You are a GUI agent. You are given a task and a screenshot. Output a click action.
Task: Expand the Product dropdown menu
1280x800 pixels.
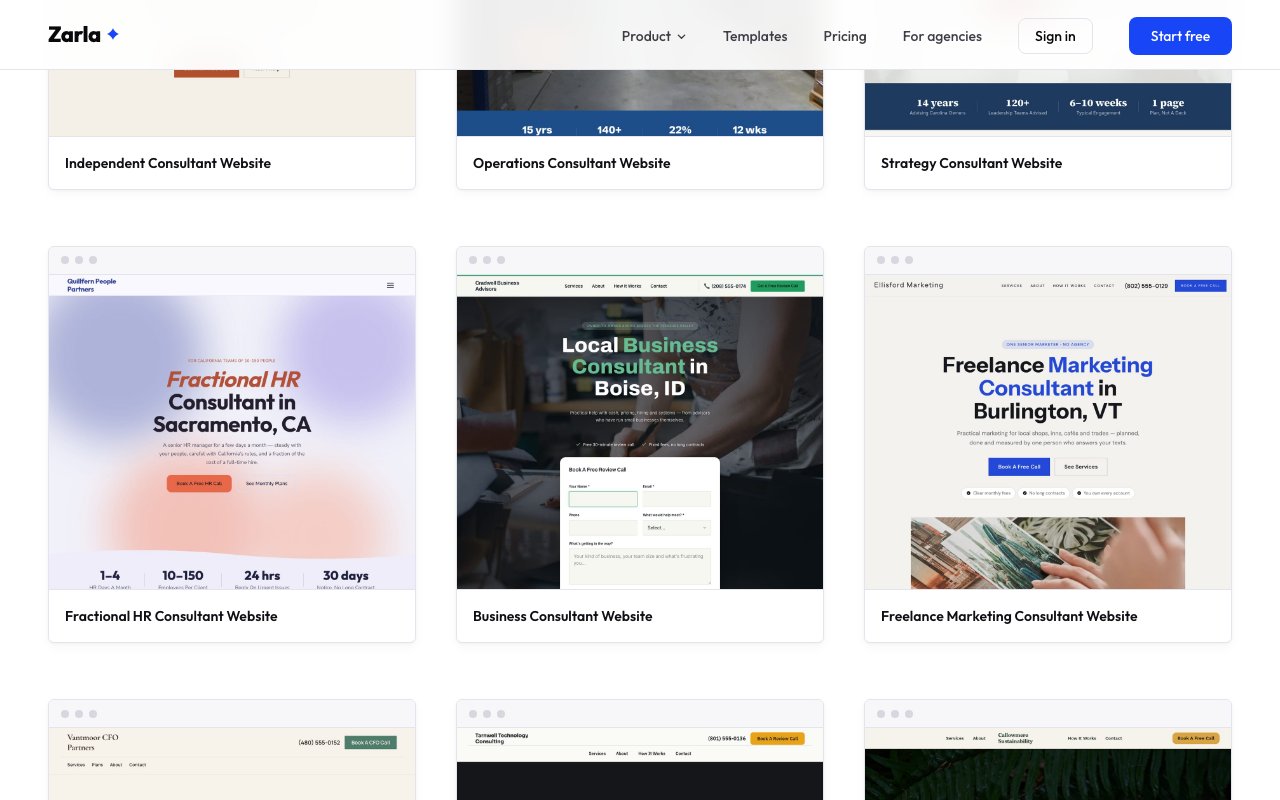pos(654,36)
